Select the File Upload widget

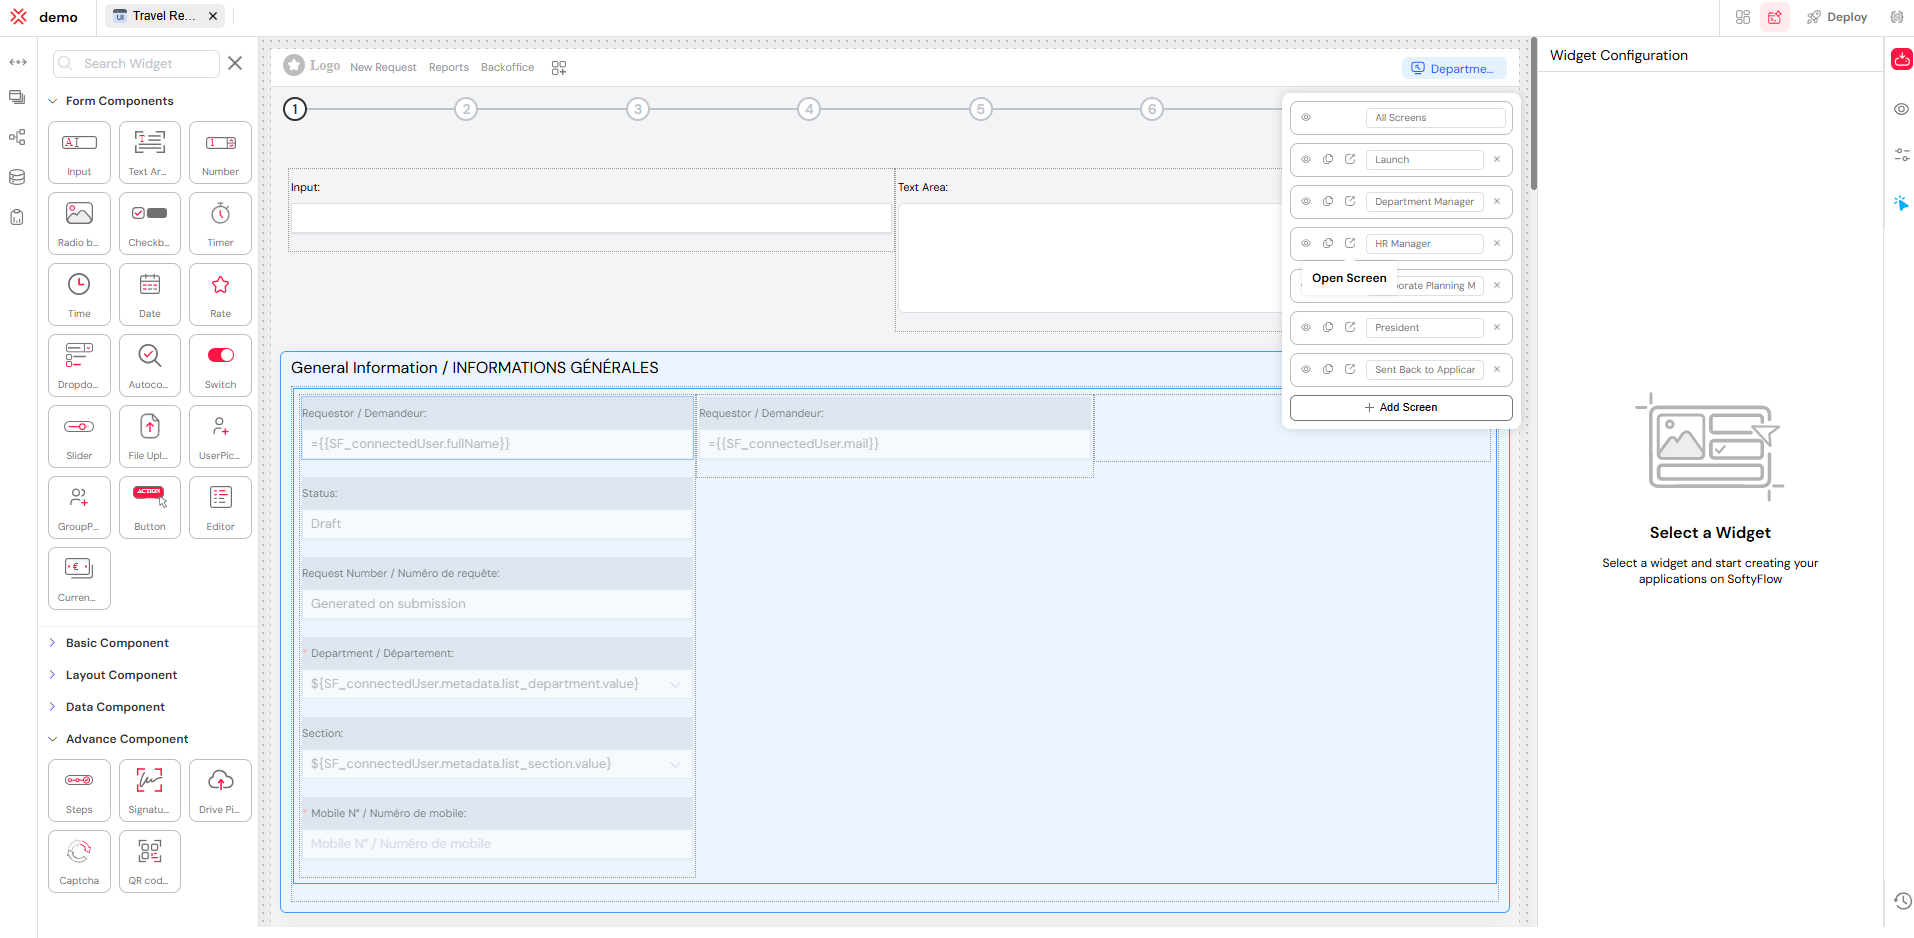coord(149,436)
